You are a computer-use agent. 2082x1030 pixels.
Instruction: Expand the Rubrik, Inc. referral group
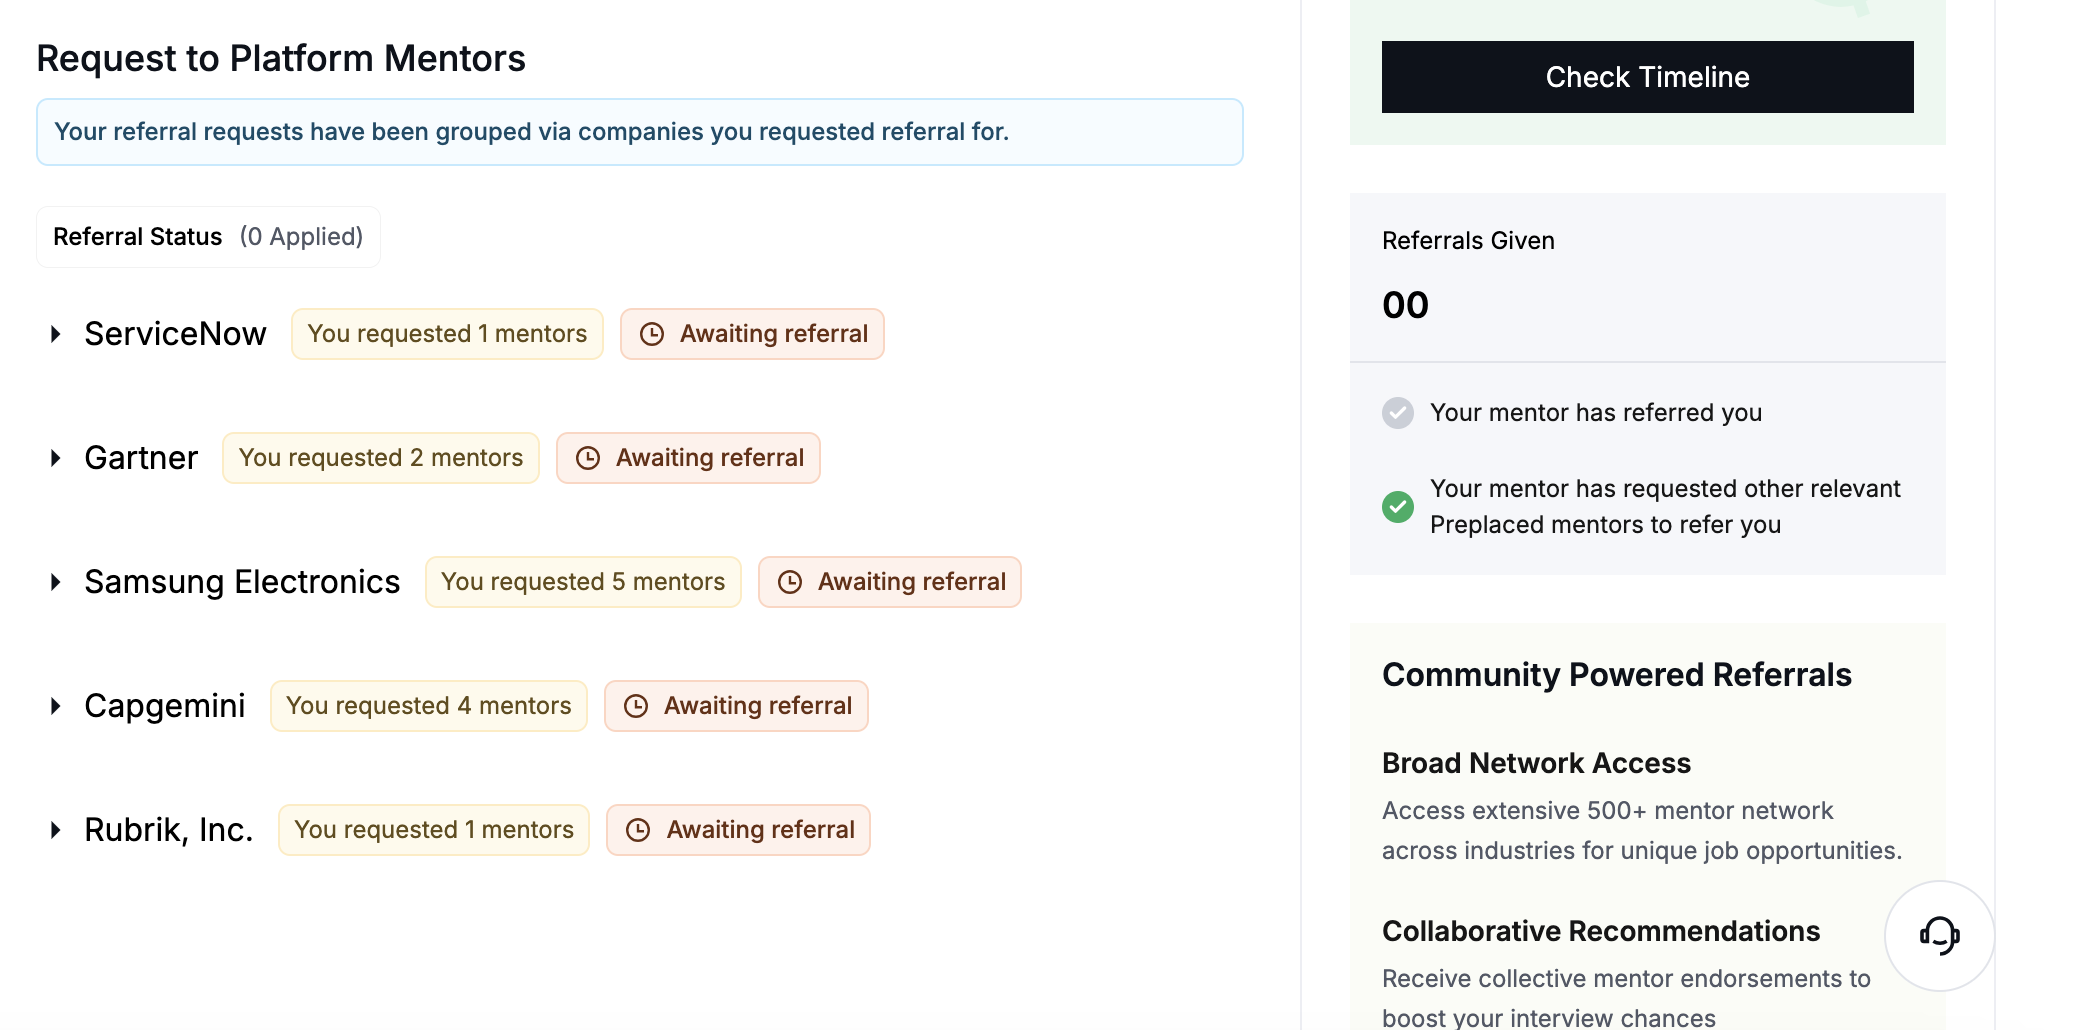coord(56,830)
